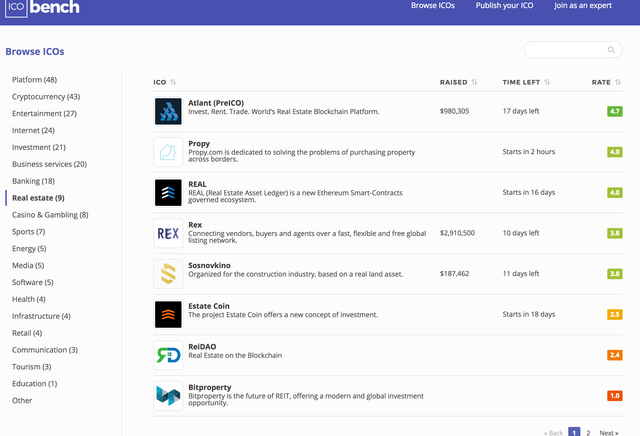Image resolution: width=640 pixels, height=436 pixels.
Task: Open the REAL title link
Action: pos(197,184)
